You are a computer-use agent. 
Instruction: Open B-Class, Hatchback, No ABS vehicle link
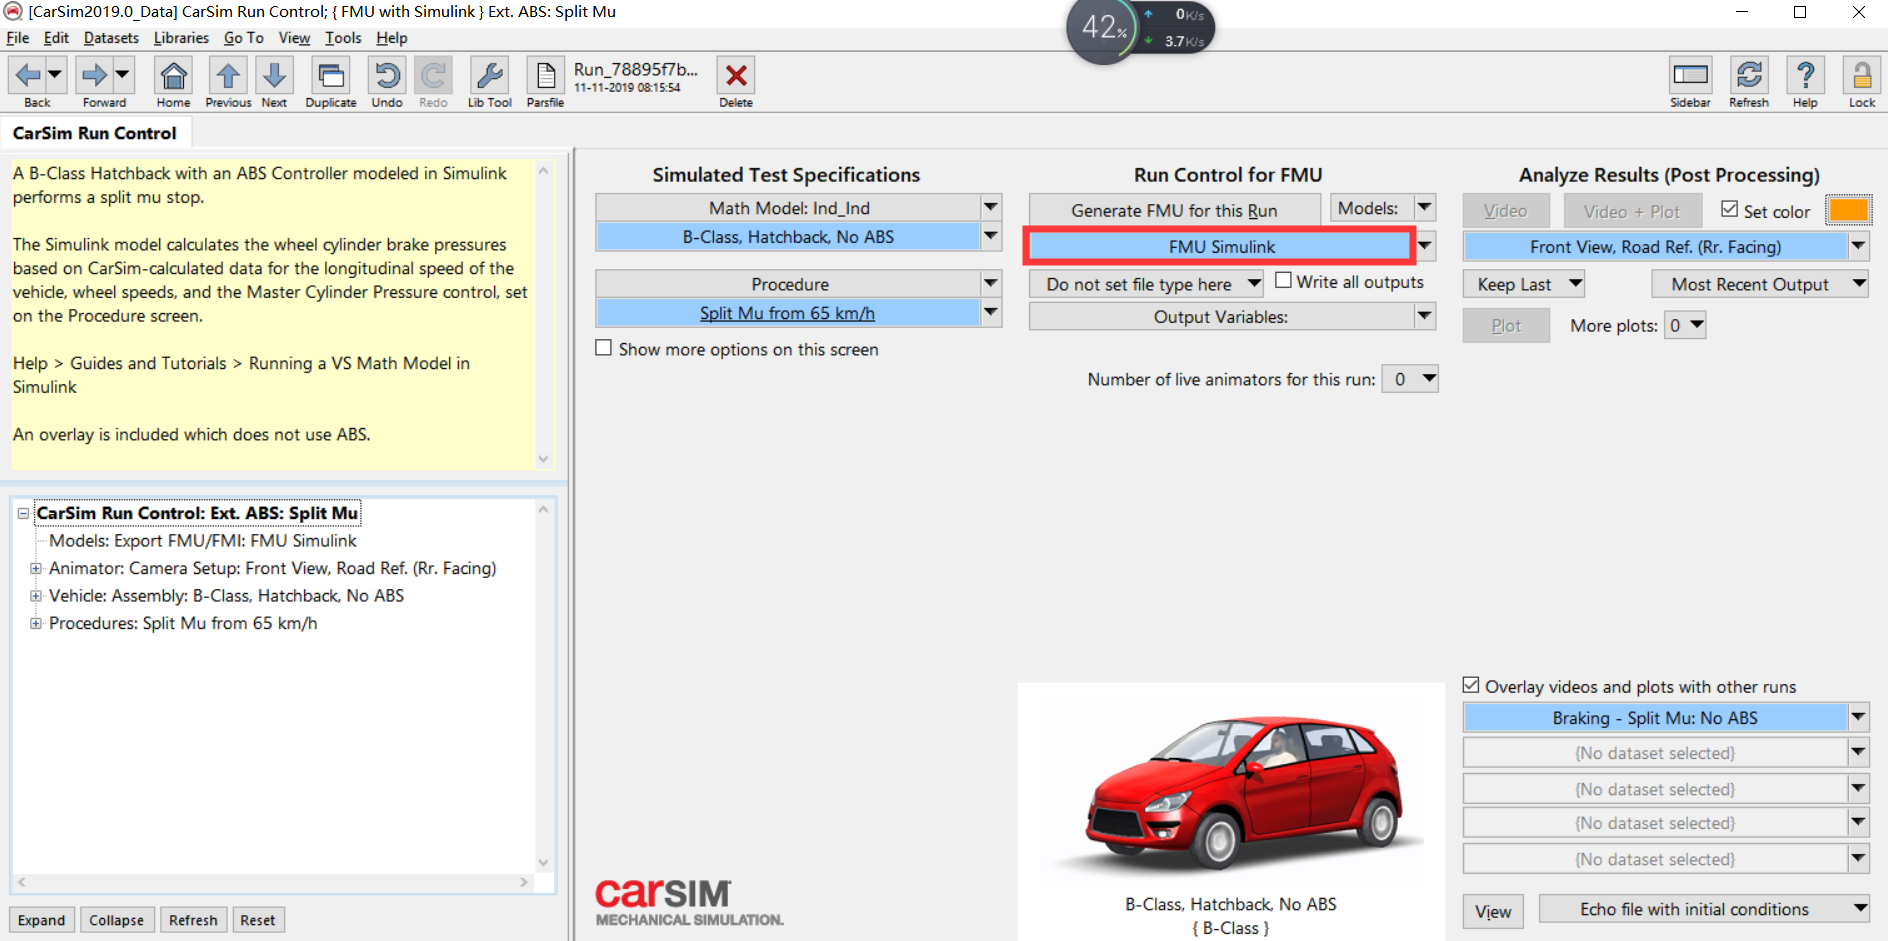click(x=788, y=237)
